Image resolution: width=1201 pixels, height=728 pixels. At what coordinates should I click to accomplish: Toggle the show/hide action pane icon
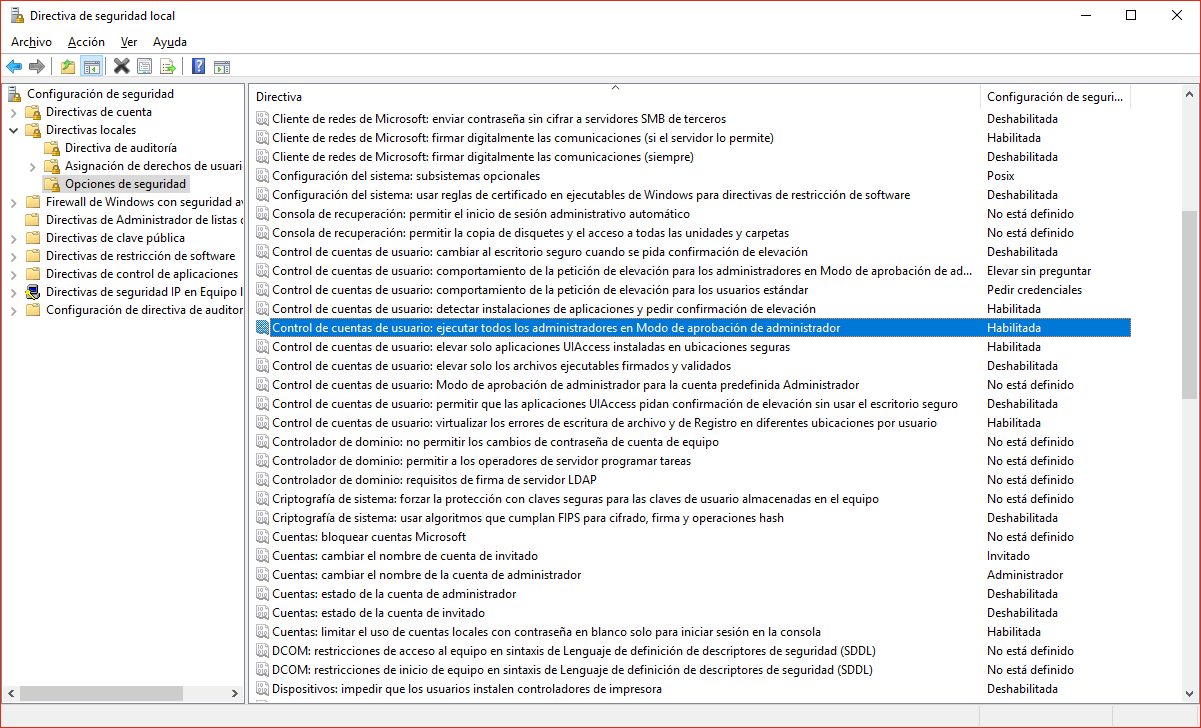tap(221, 67)
